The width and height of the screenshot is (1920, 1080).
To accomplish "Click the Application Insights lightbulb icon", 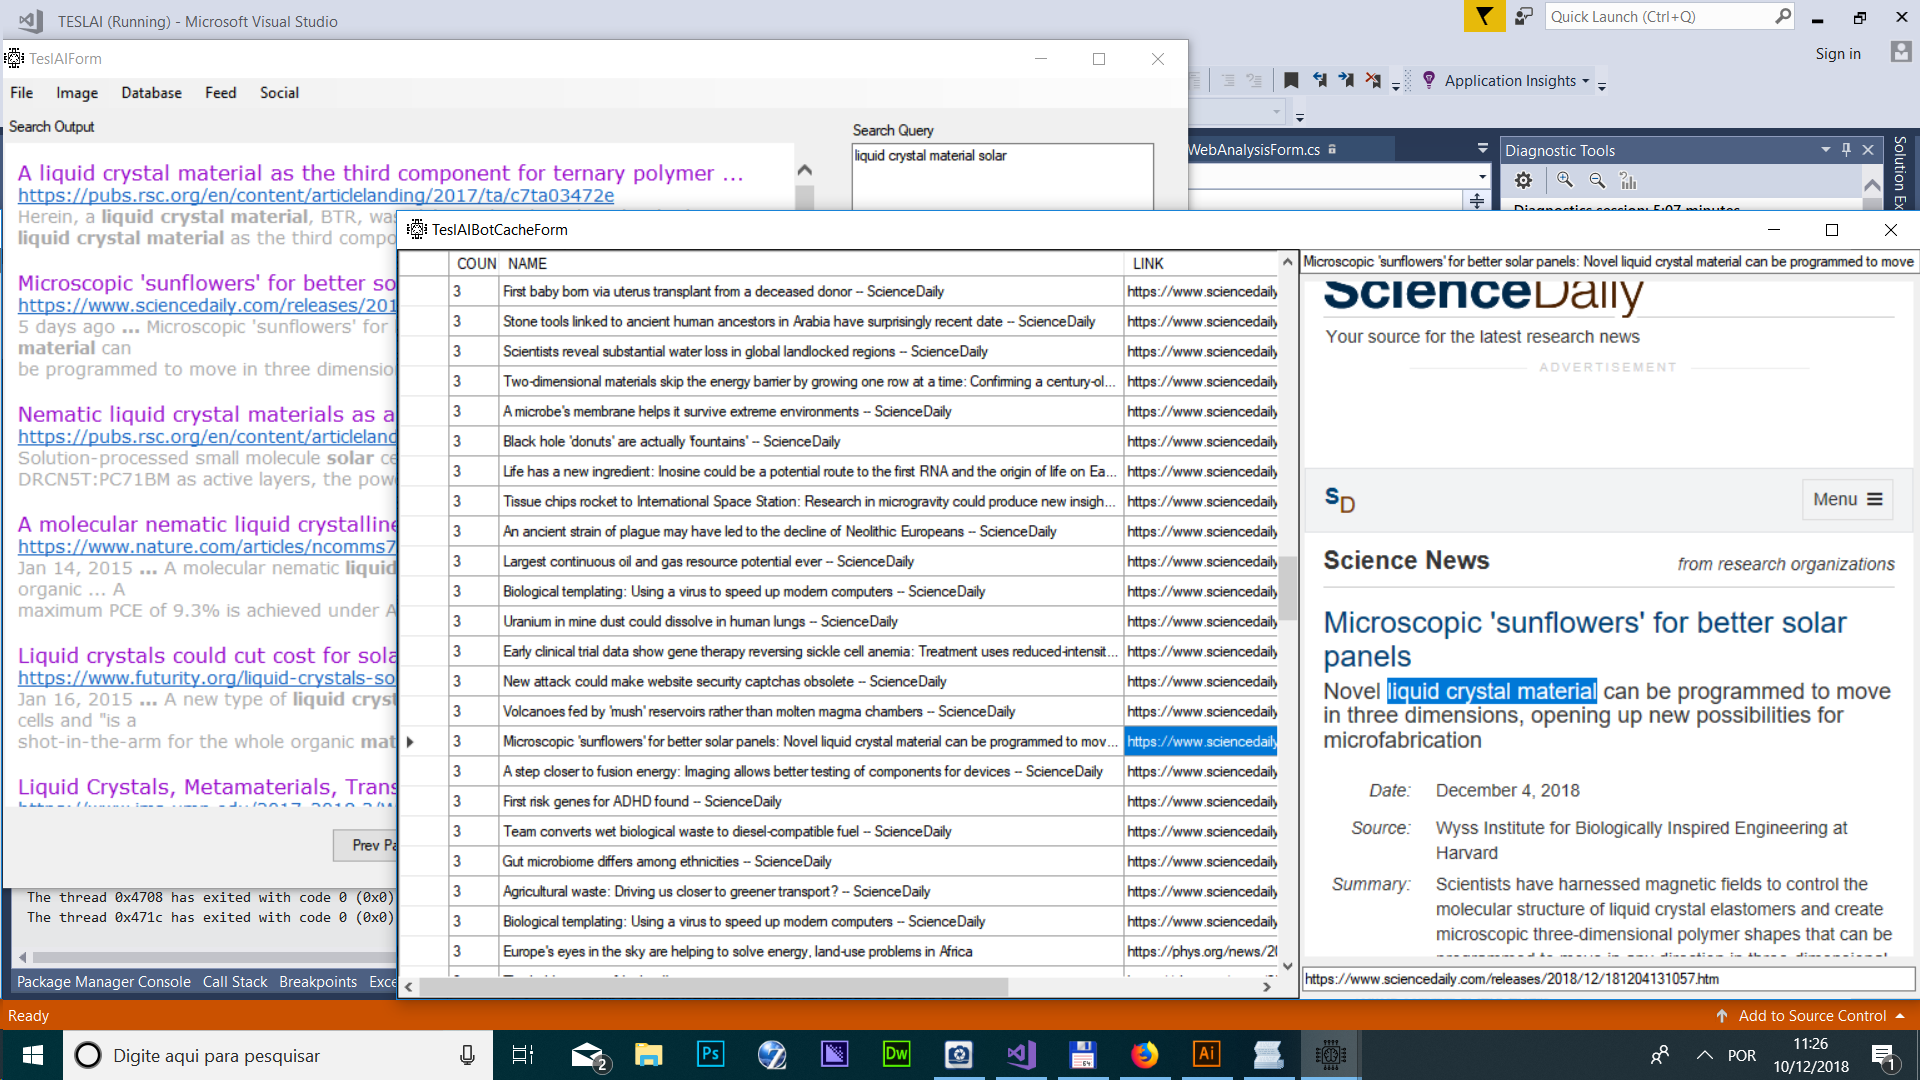I will pyautogui.click(x=1429, y=80).
